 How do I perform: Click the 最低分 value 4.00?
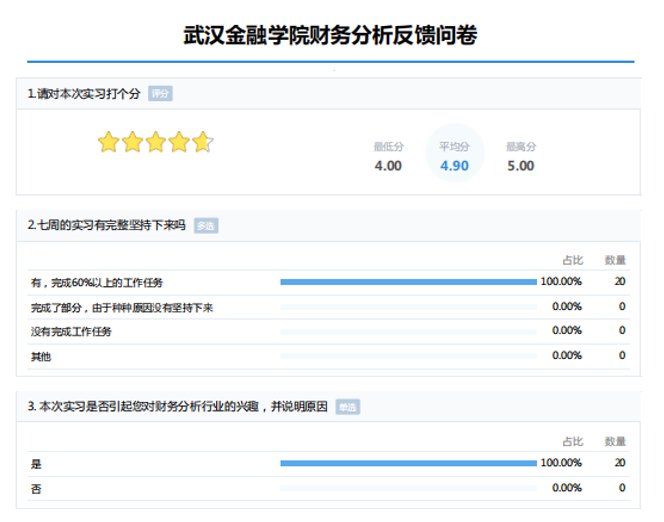coord(388,166)
